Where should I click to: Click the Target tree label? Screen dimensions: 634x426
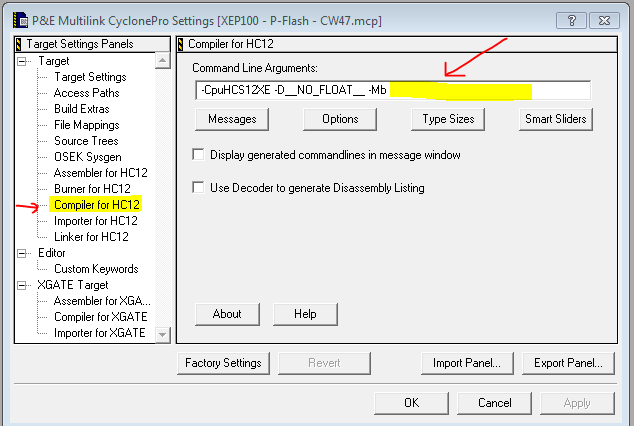tap(53, 61)
